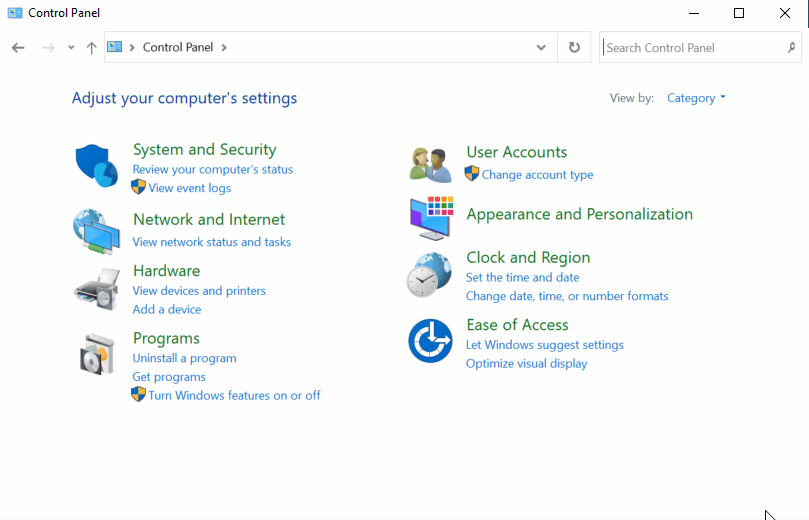The image size is (809, 520).
Task: Minimize the Control Panel window
Action: point(694,13)
